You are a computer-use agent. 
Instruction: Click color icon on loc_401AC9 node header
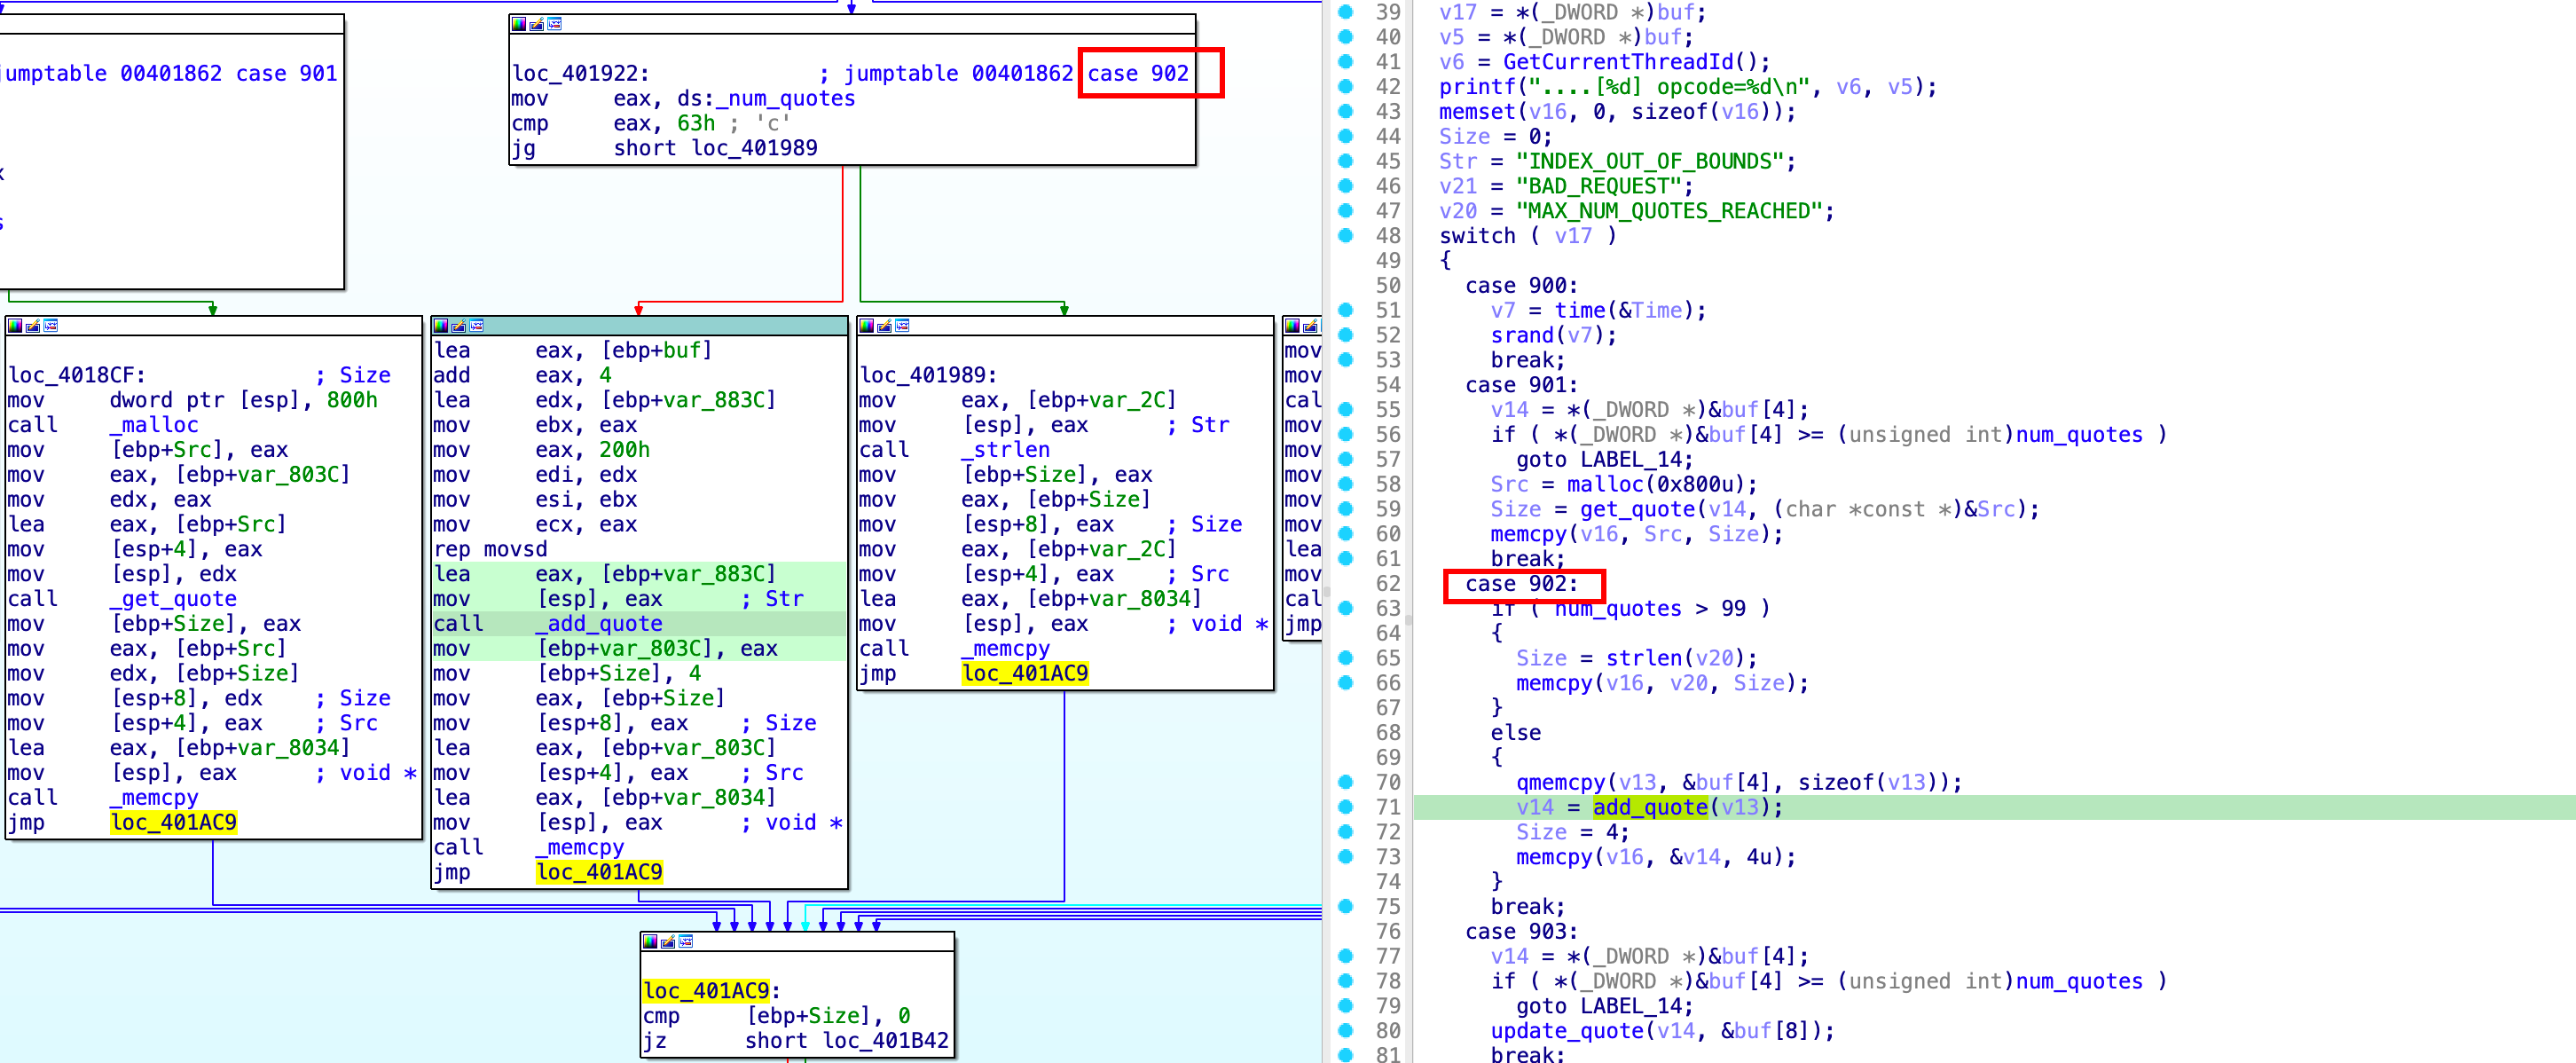[650, 942]
